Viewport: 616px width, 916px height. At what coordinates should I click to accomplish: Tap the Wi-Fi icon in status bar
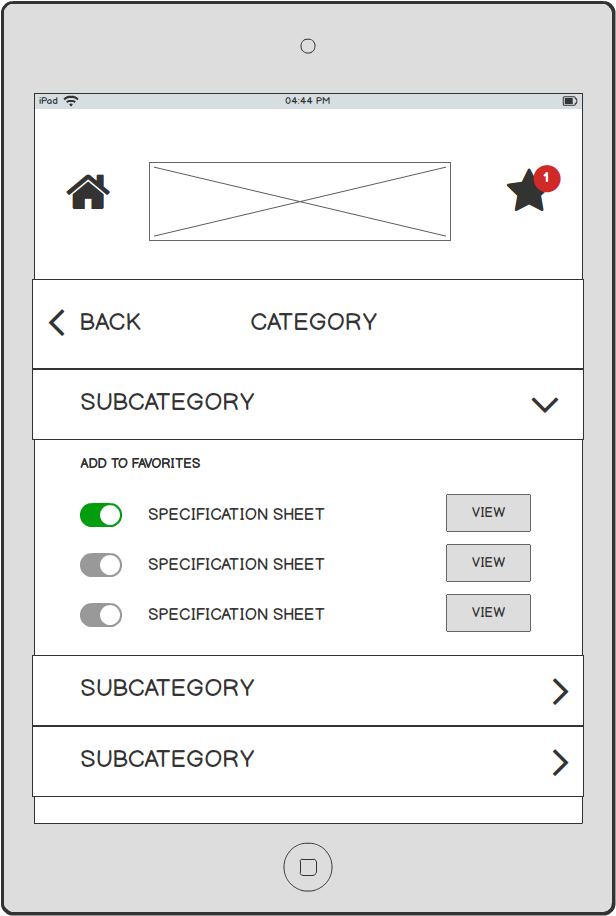point(71,100)
